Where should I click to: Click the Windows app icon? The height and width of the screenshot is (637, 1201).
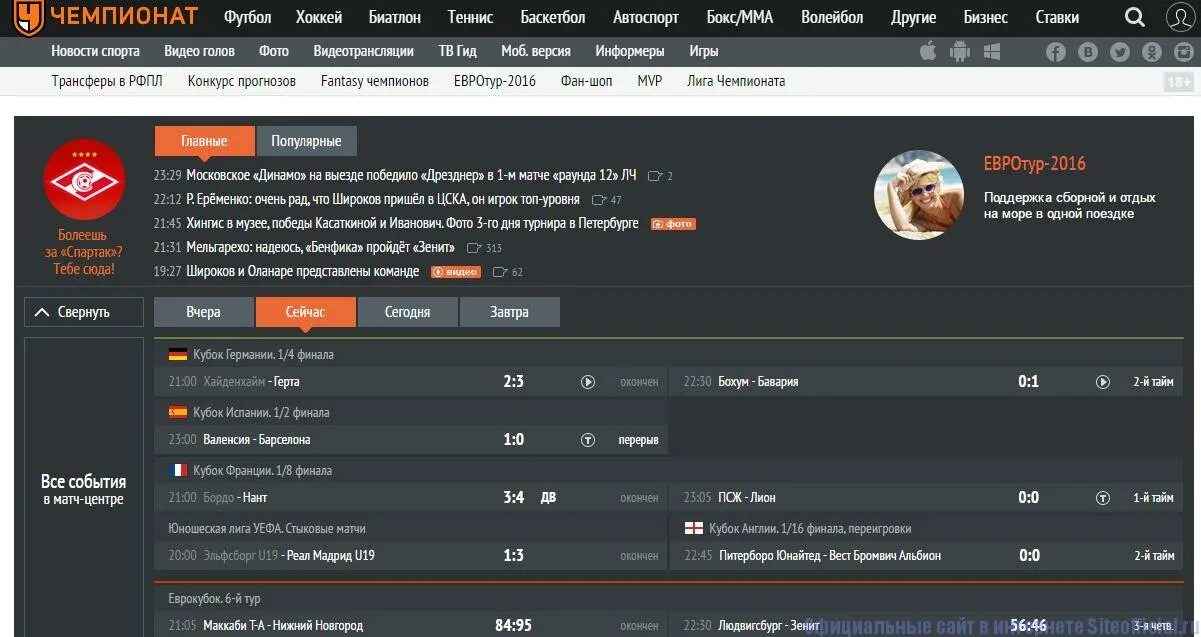992,51
